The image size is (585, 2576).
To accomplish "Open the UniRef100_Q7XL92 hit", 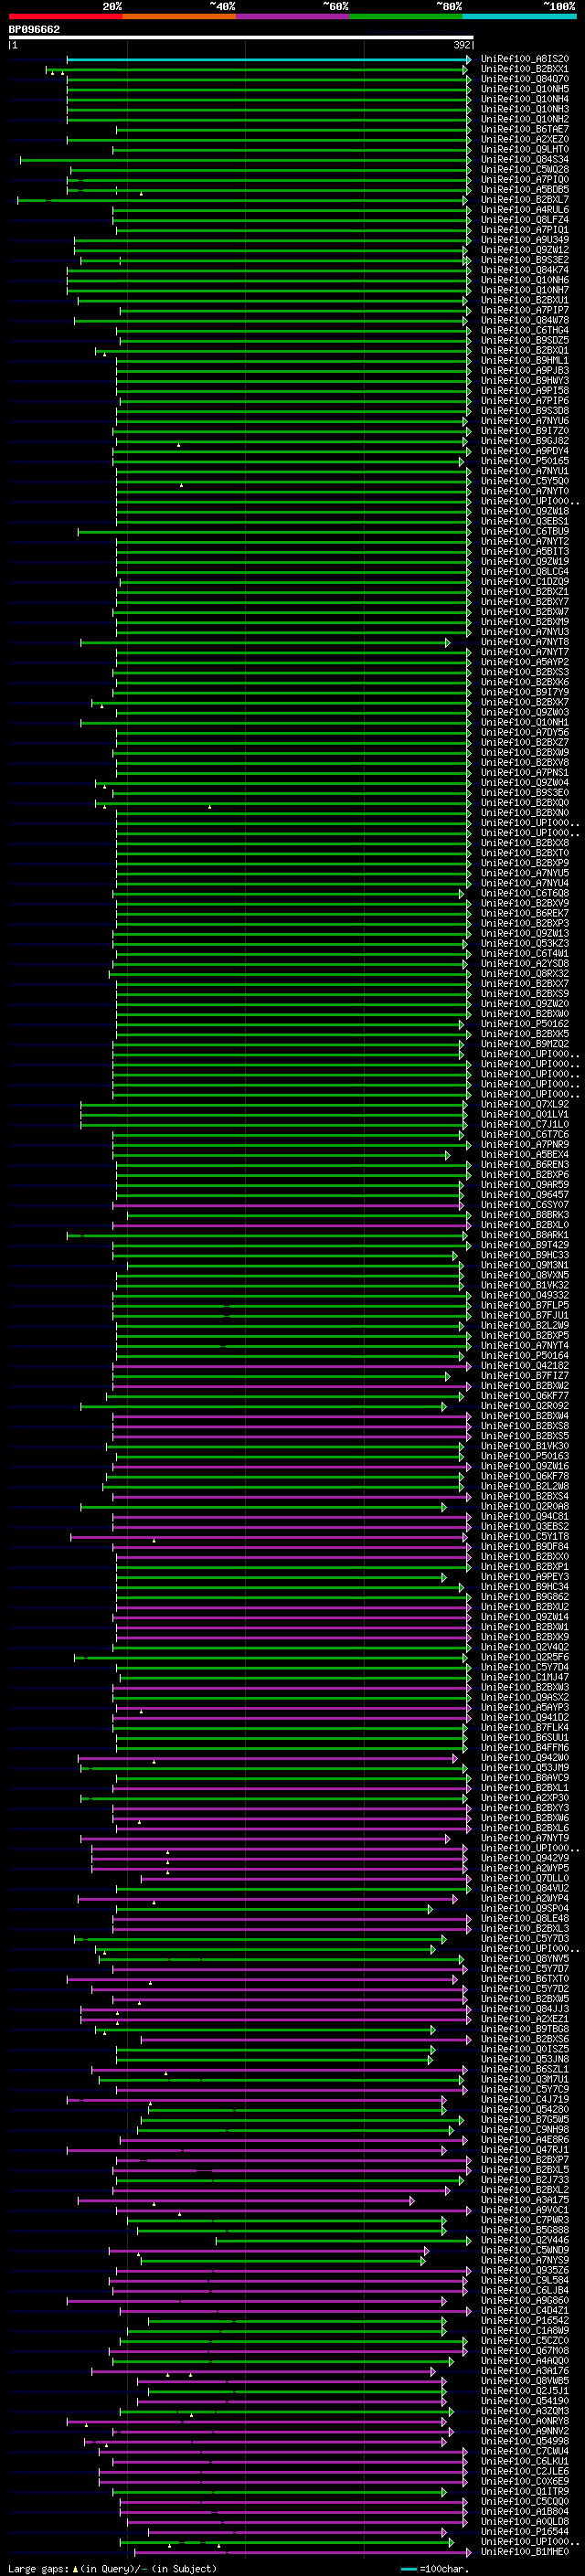I will pos(525,1104).
